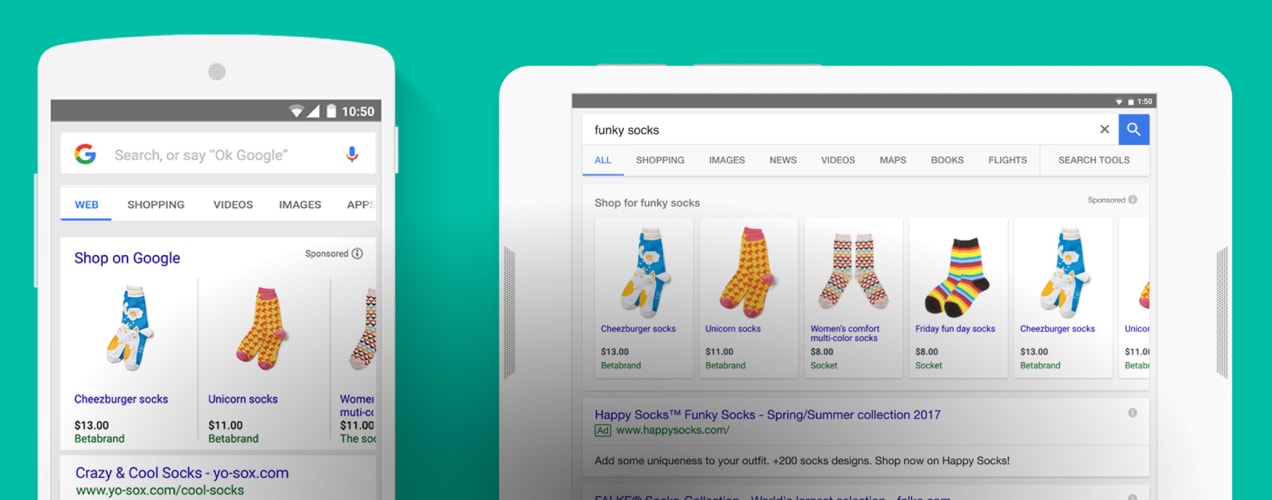Open the MAPS tab on tablet
This screenshot has width=1272, height=500.
click(893, 160)
